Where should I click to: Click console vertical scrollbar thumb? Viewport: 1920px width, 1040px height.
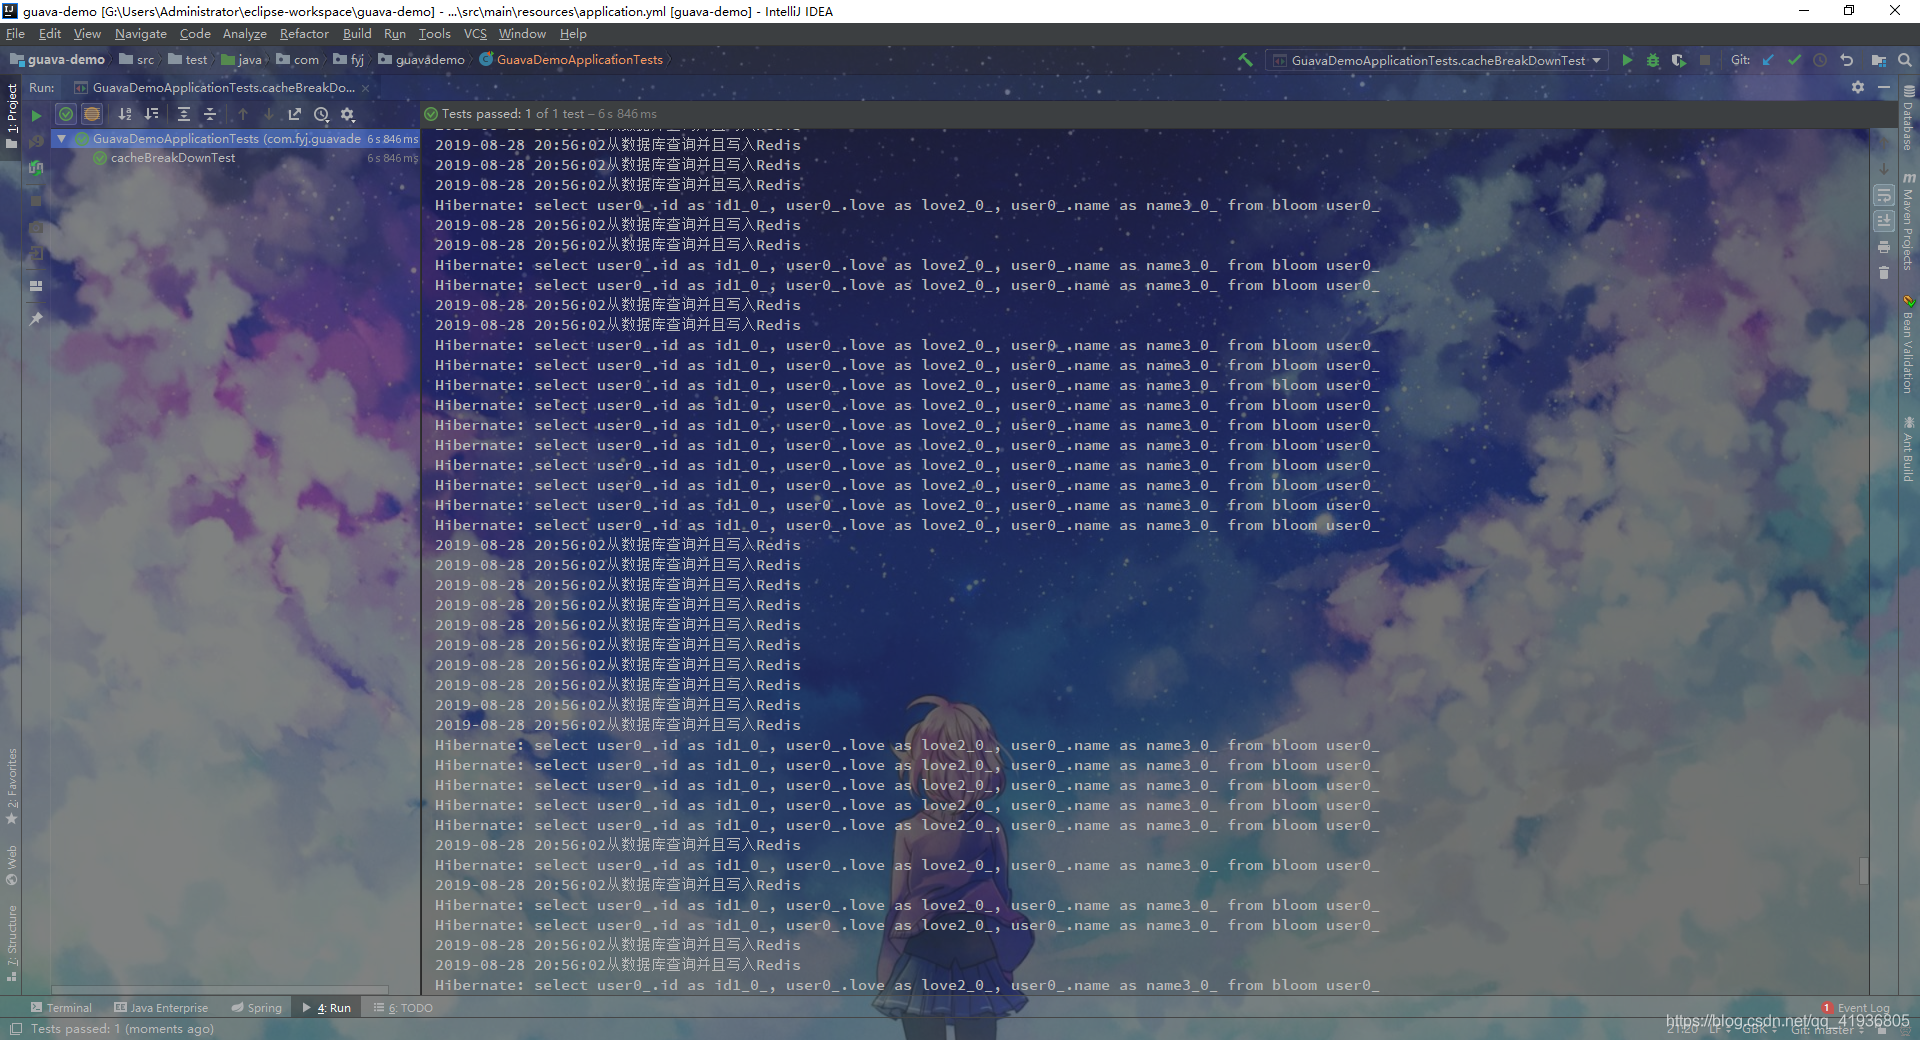pyautogui.click(x=1863, y=871)
